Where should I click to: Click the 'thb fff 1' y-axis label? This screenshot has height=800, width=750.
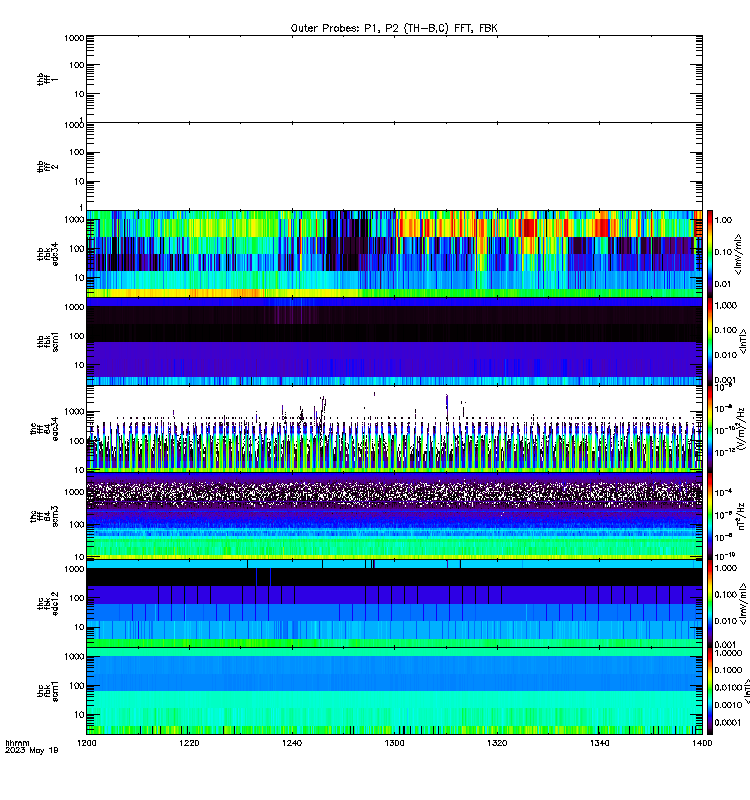(47, 79)
